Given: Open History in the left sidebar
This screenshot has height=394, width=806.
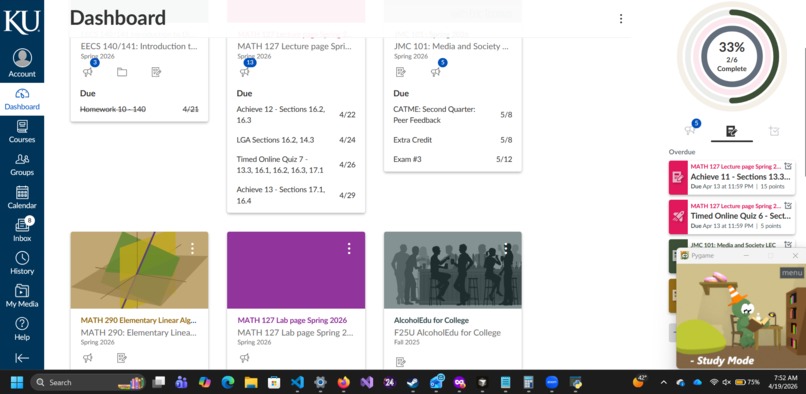Looking at the screenshot, I should pyautogui.click(x=22, y=263).
